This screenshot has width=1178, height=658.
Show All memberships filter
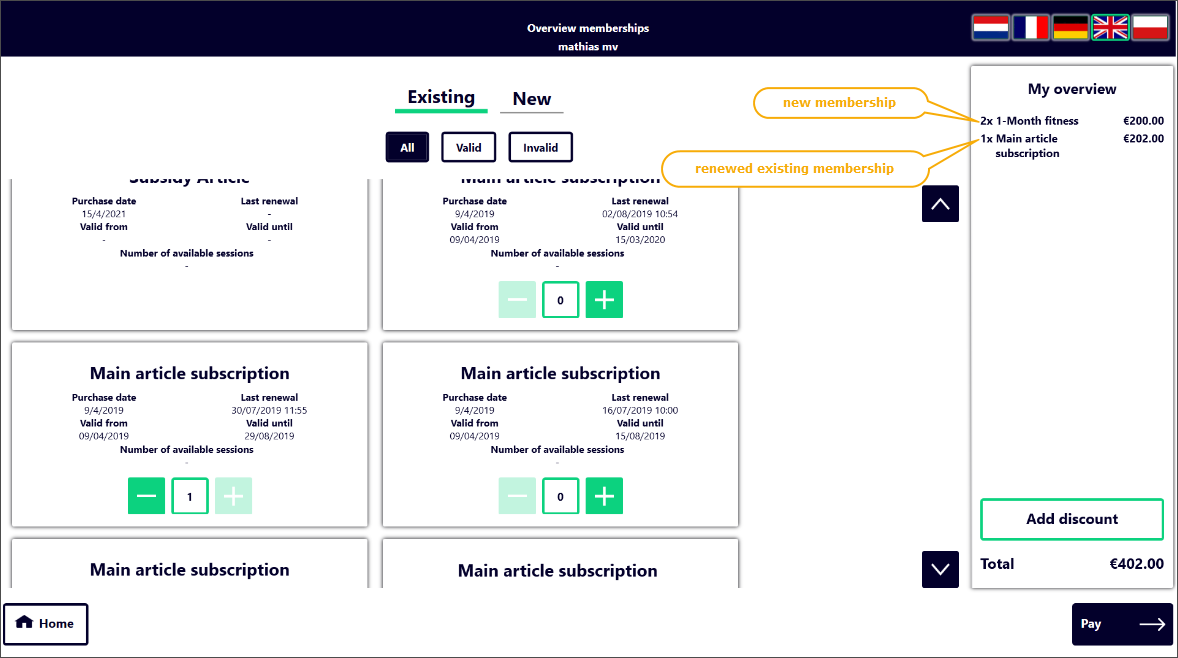click(407, 147)
